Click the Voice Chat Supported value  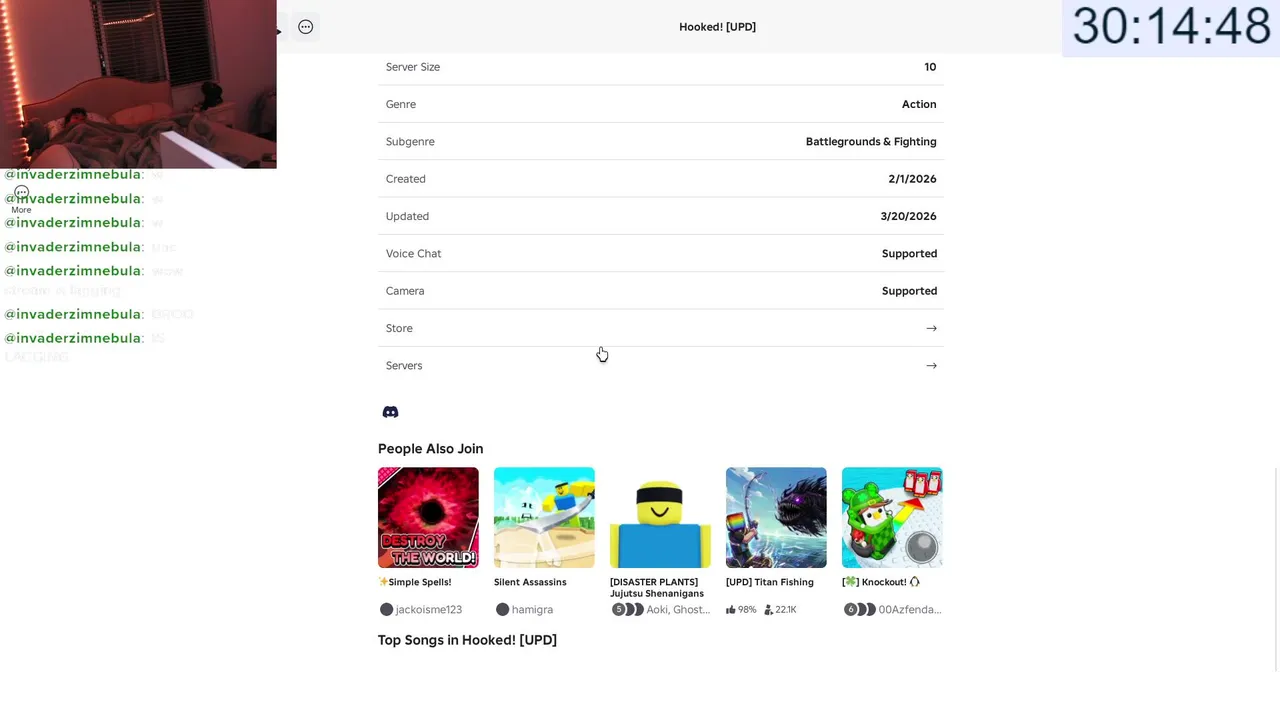tap(909, 253)
